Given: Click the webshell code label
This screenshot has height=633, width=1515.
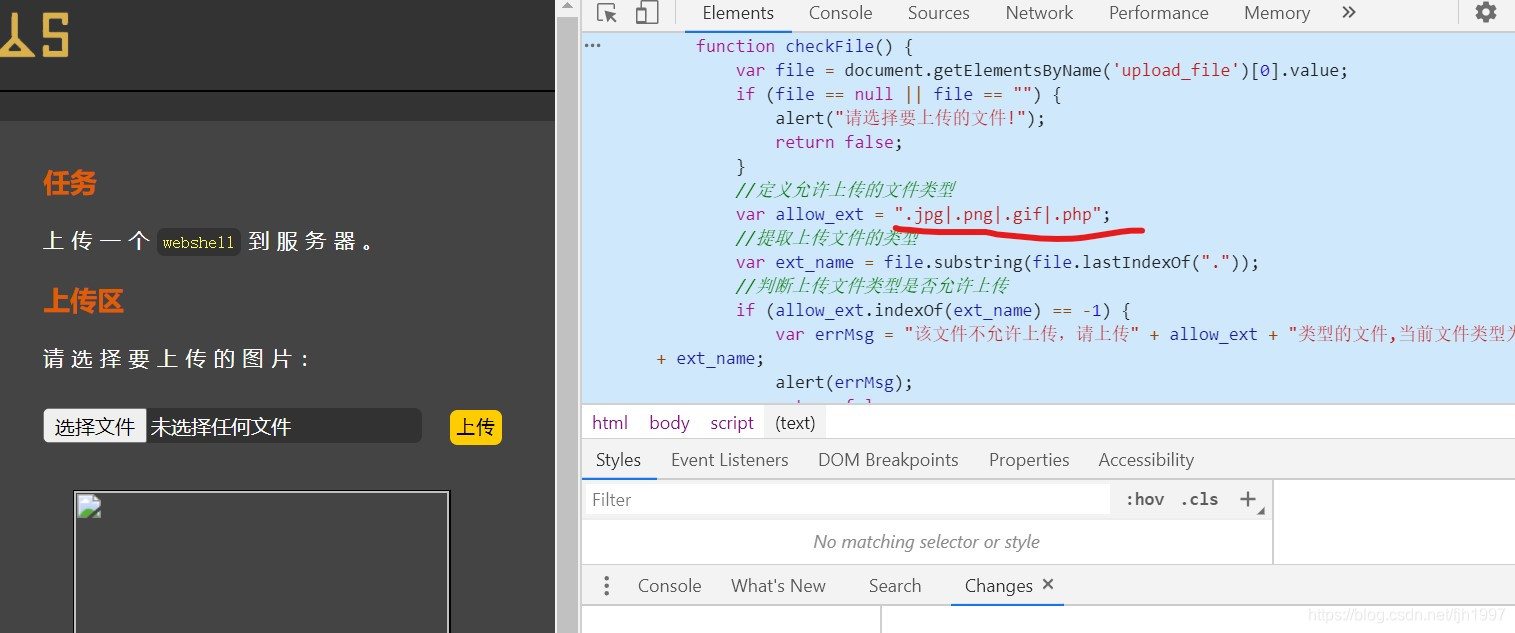Looking at the screenshot, I should click(x=198, y=242).
